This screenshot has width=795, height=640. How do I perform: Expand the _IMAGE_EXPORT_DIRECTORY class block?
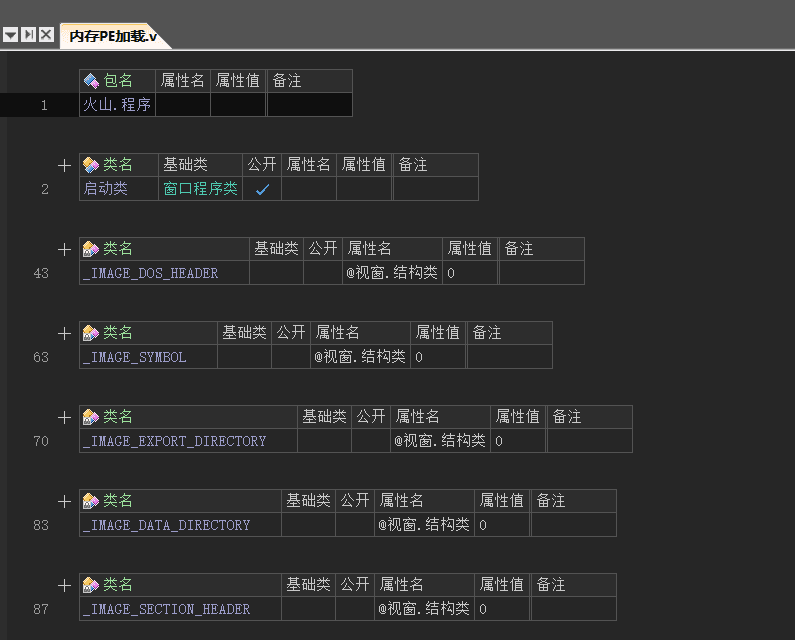64,418
